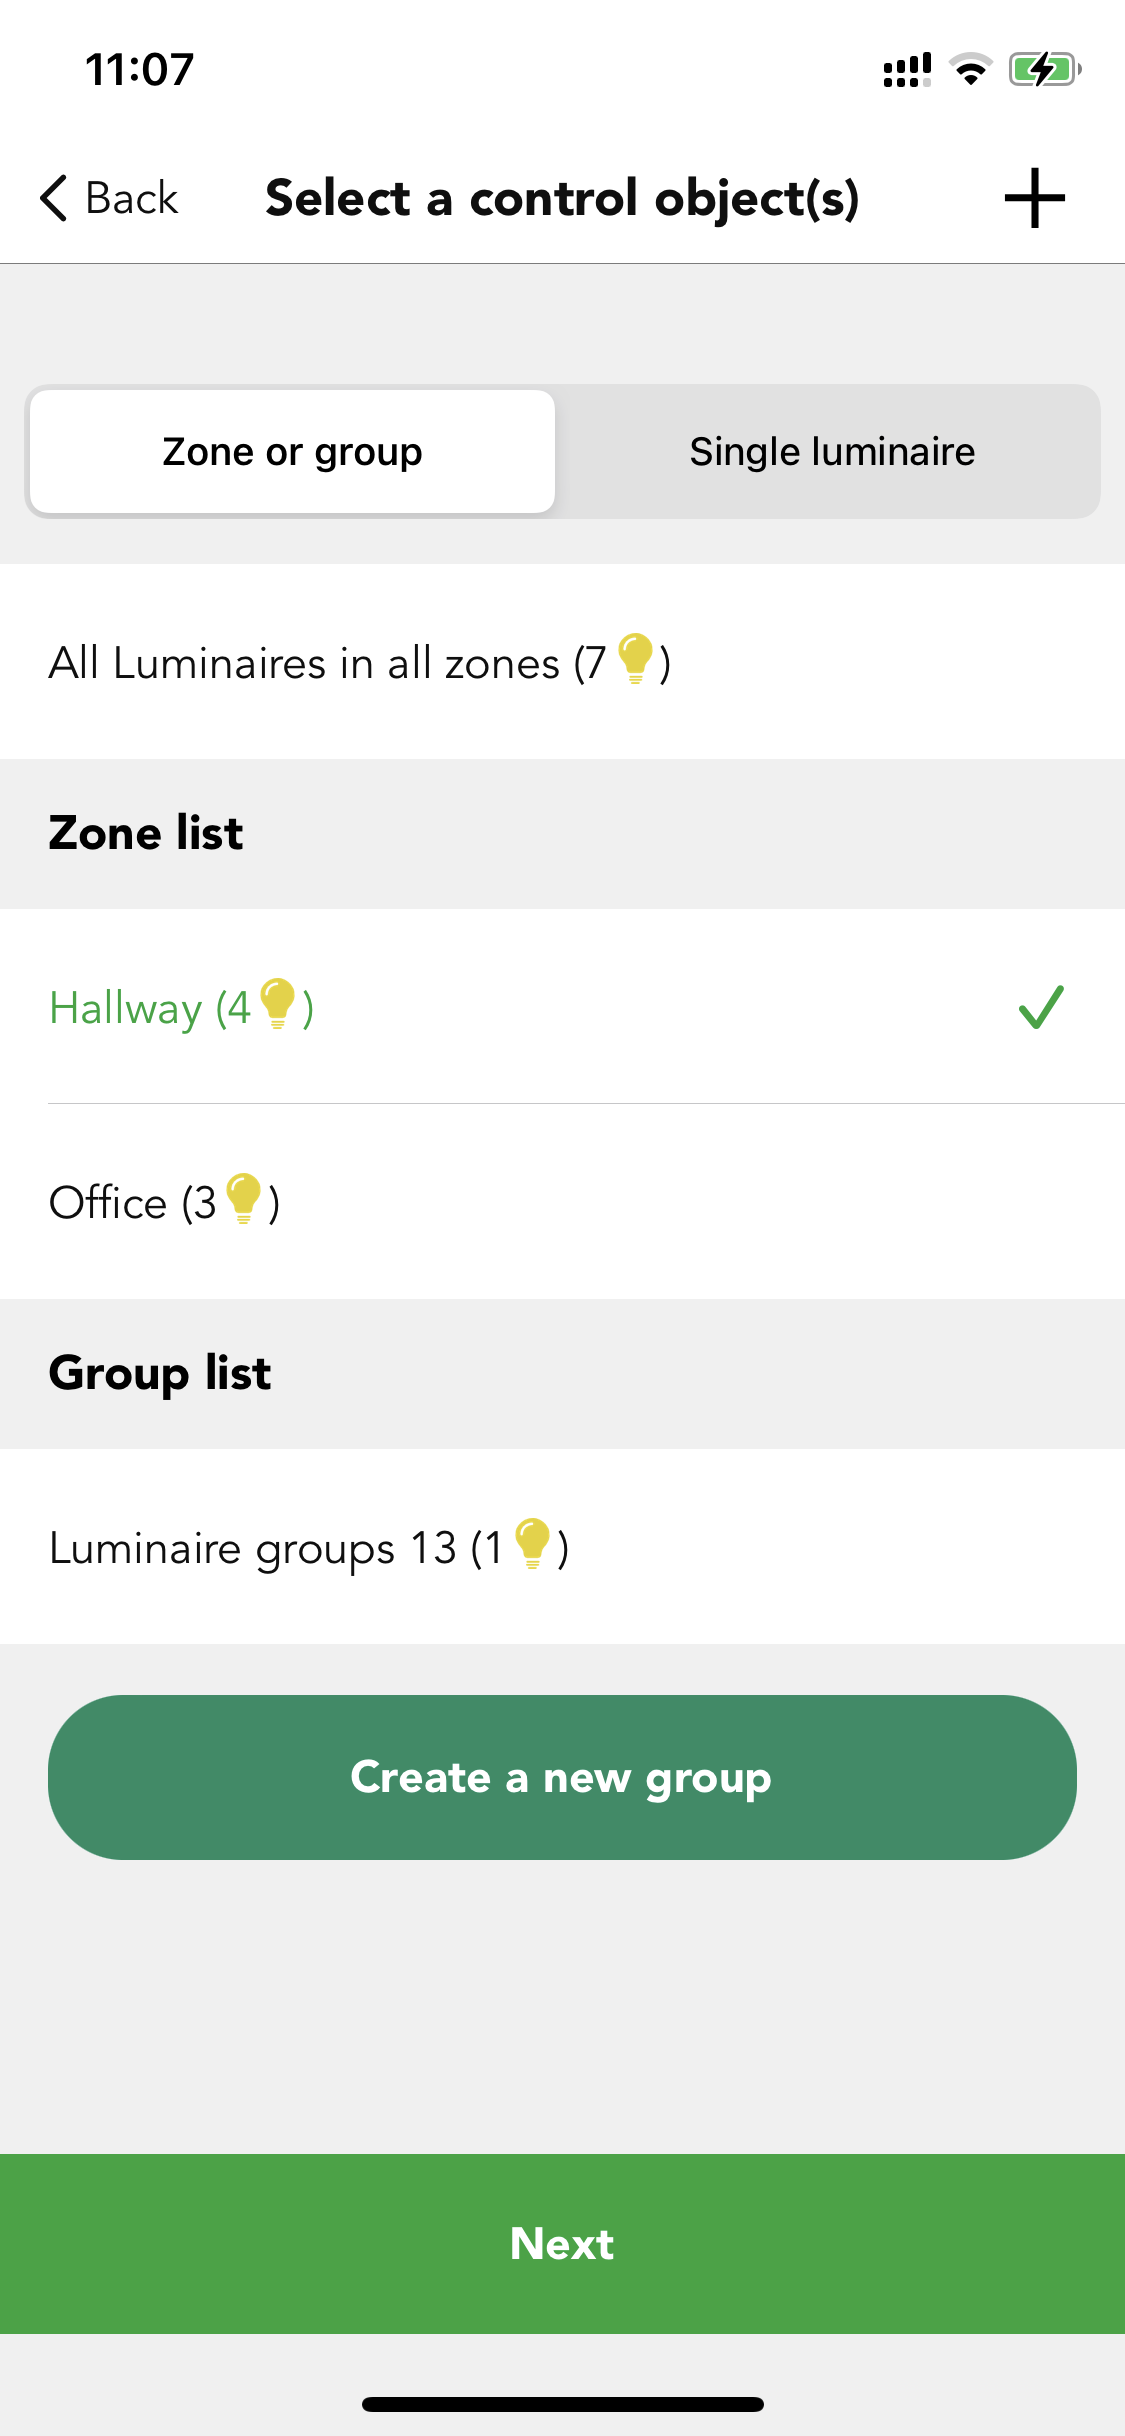Select the Office zone
Image resolution: width=1125 pixels, height=2436 pixels.
tap(562, 1201)
